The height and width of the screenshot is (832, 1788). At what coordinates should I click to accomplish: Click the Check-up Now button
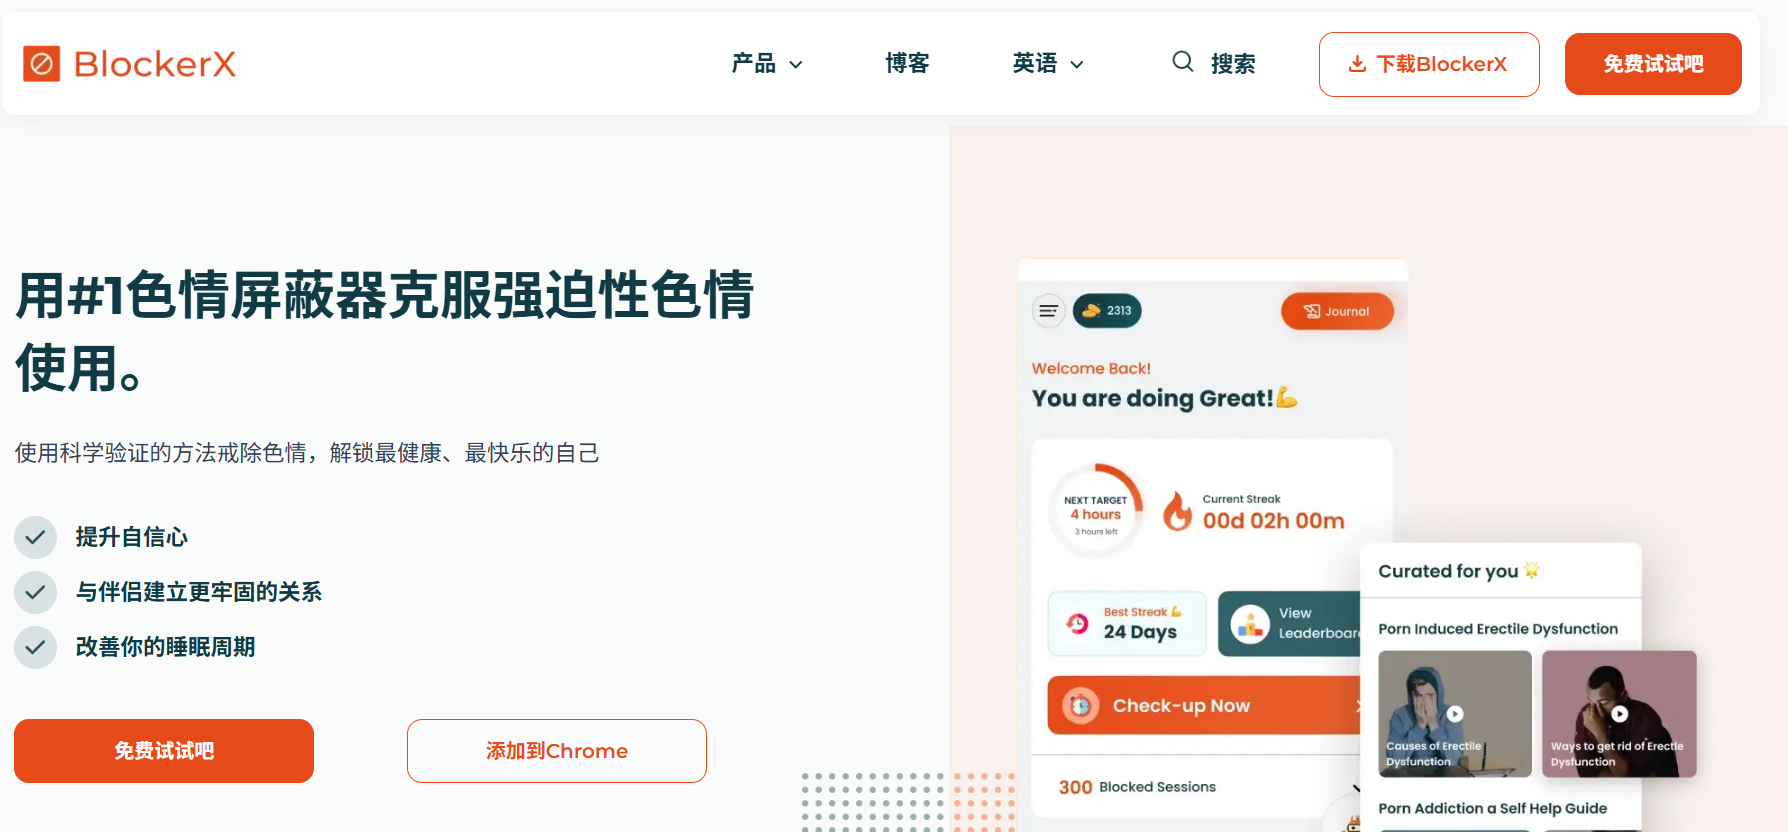point(1205,706)
